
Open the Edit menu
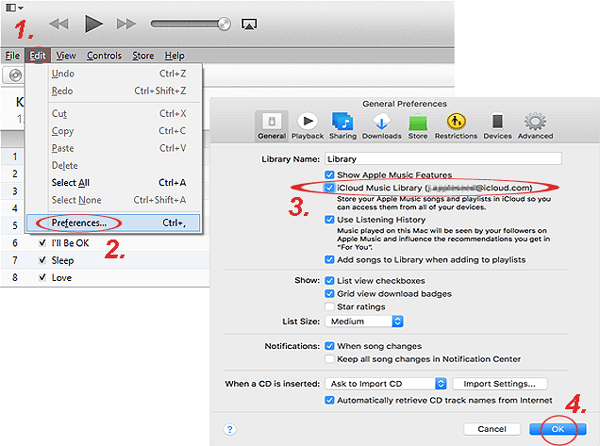tap(38, 56)
